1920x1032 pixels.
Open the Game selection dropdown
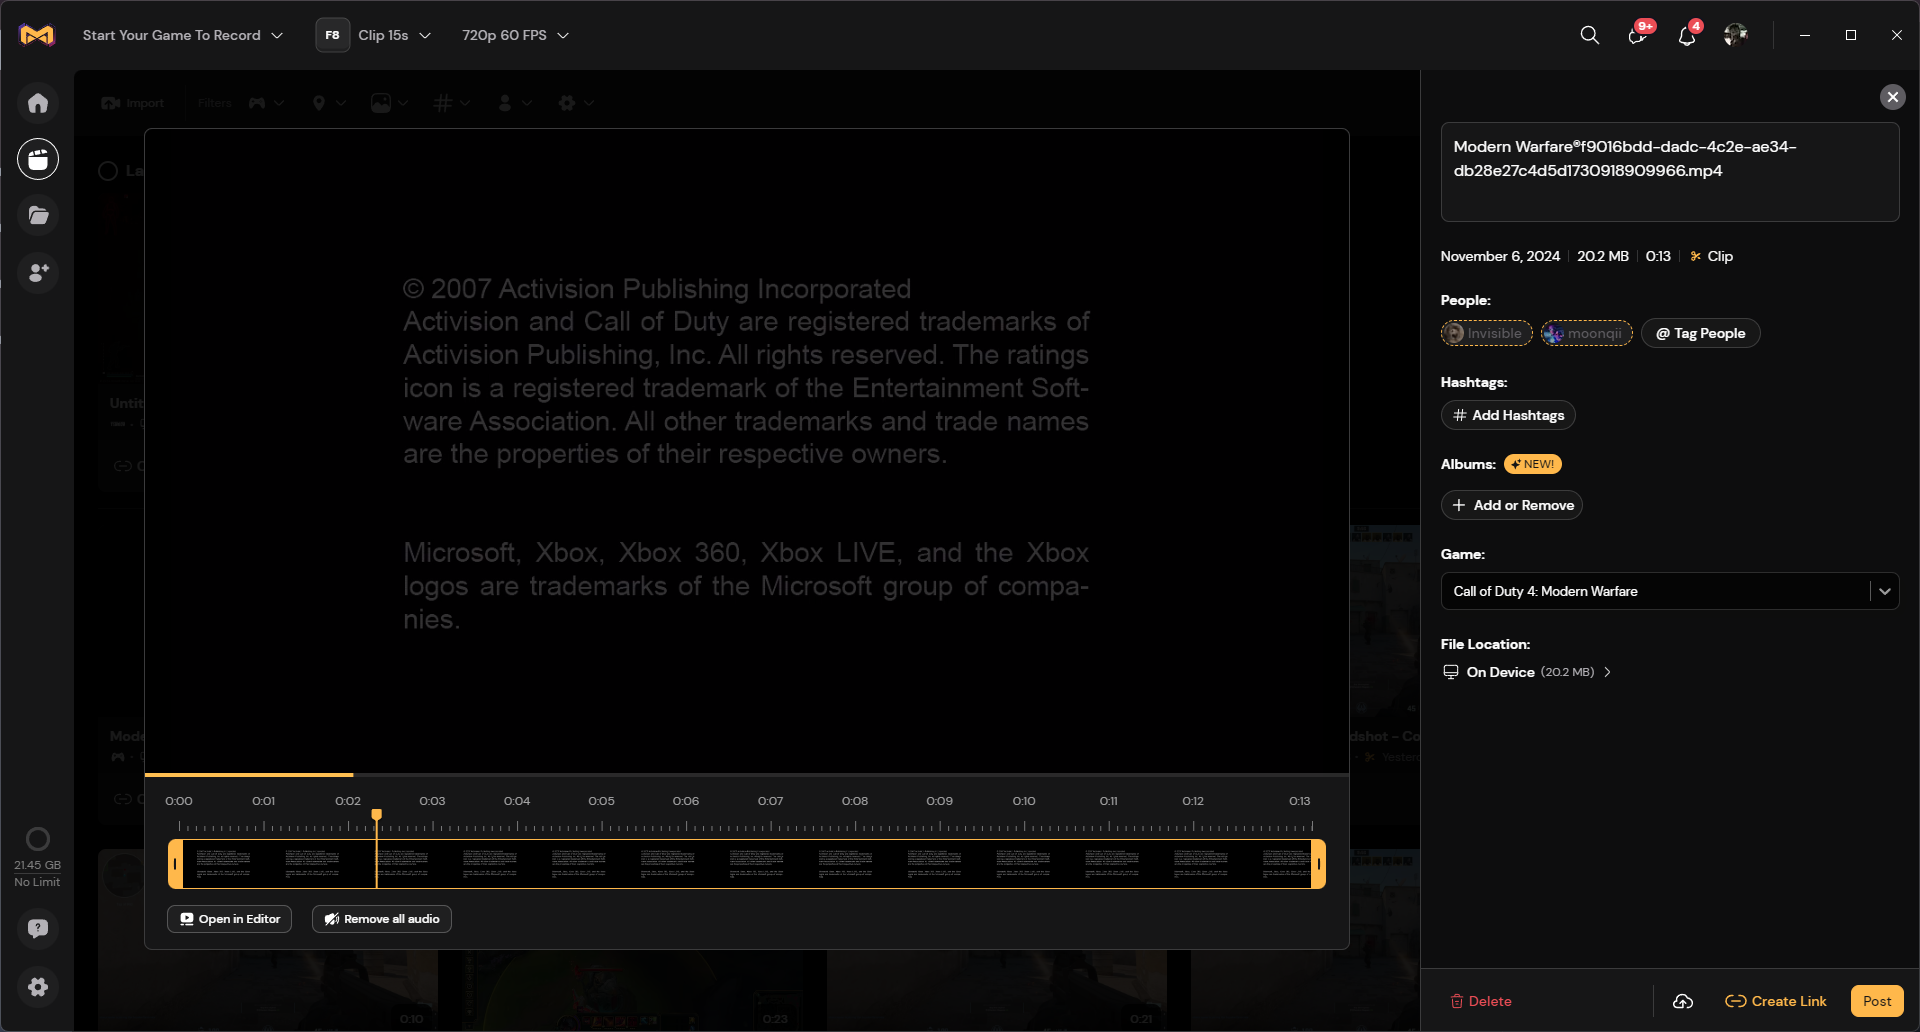point(1669,591)
